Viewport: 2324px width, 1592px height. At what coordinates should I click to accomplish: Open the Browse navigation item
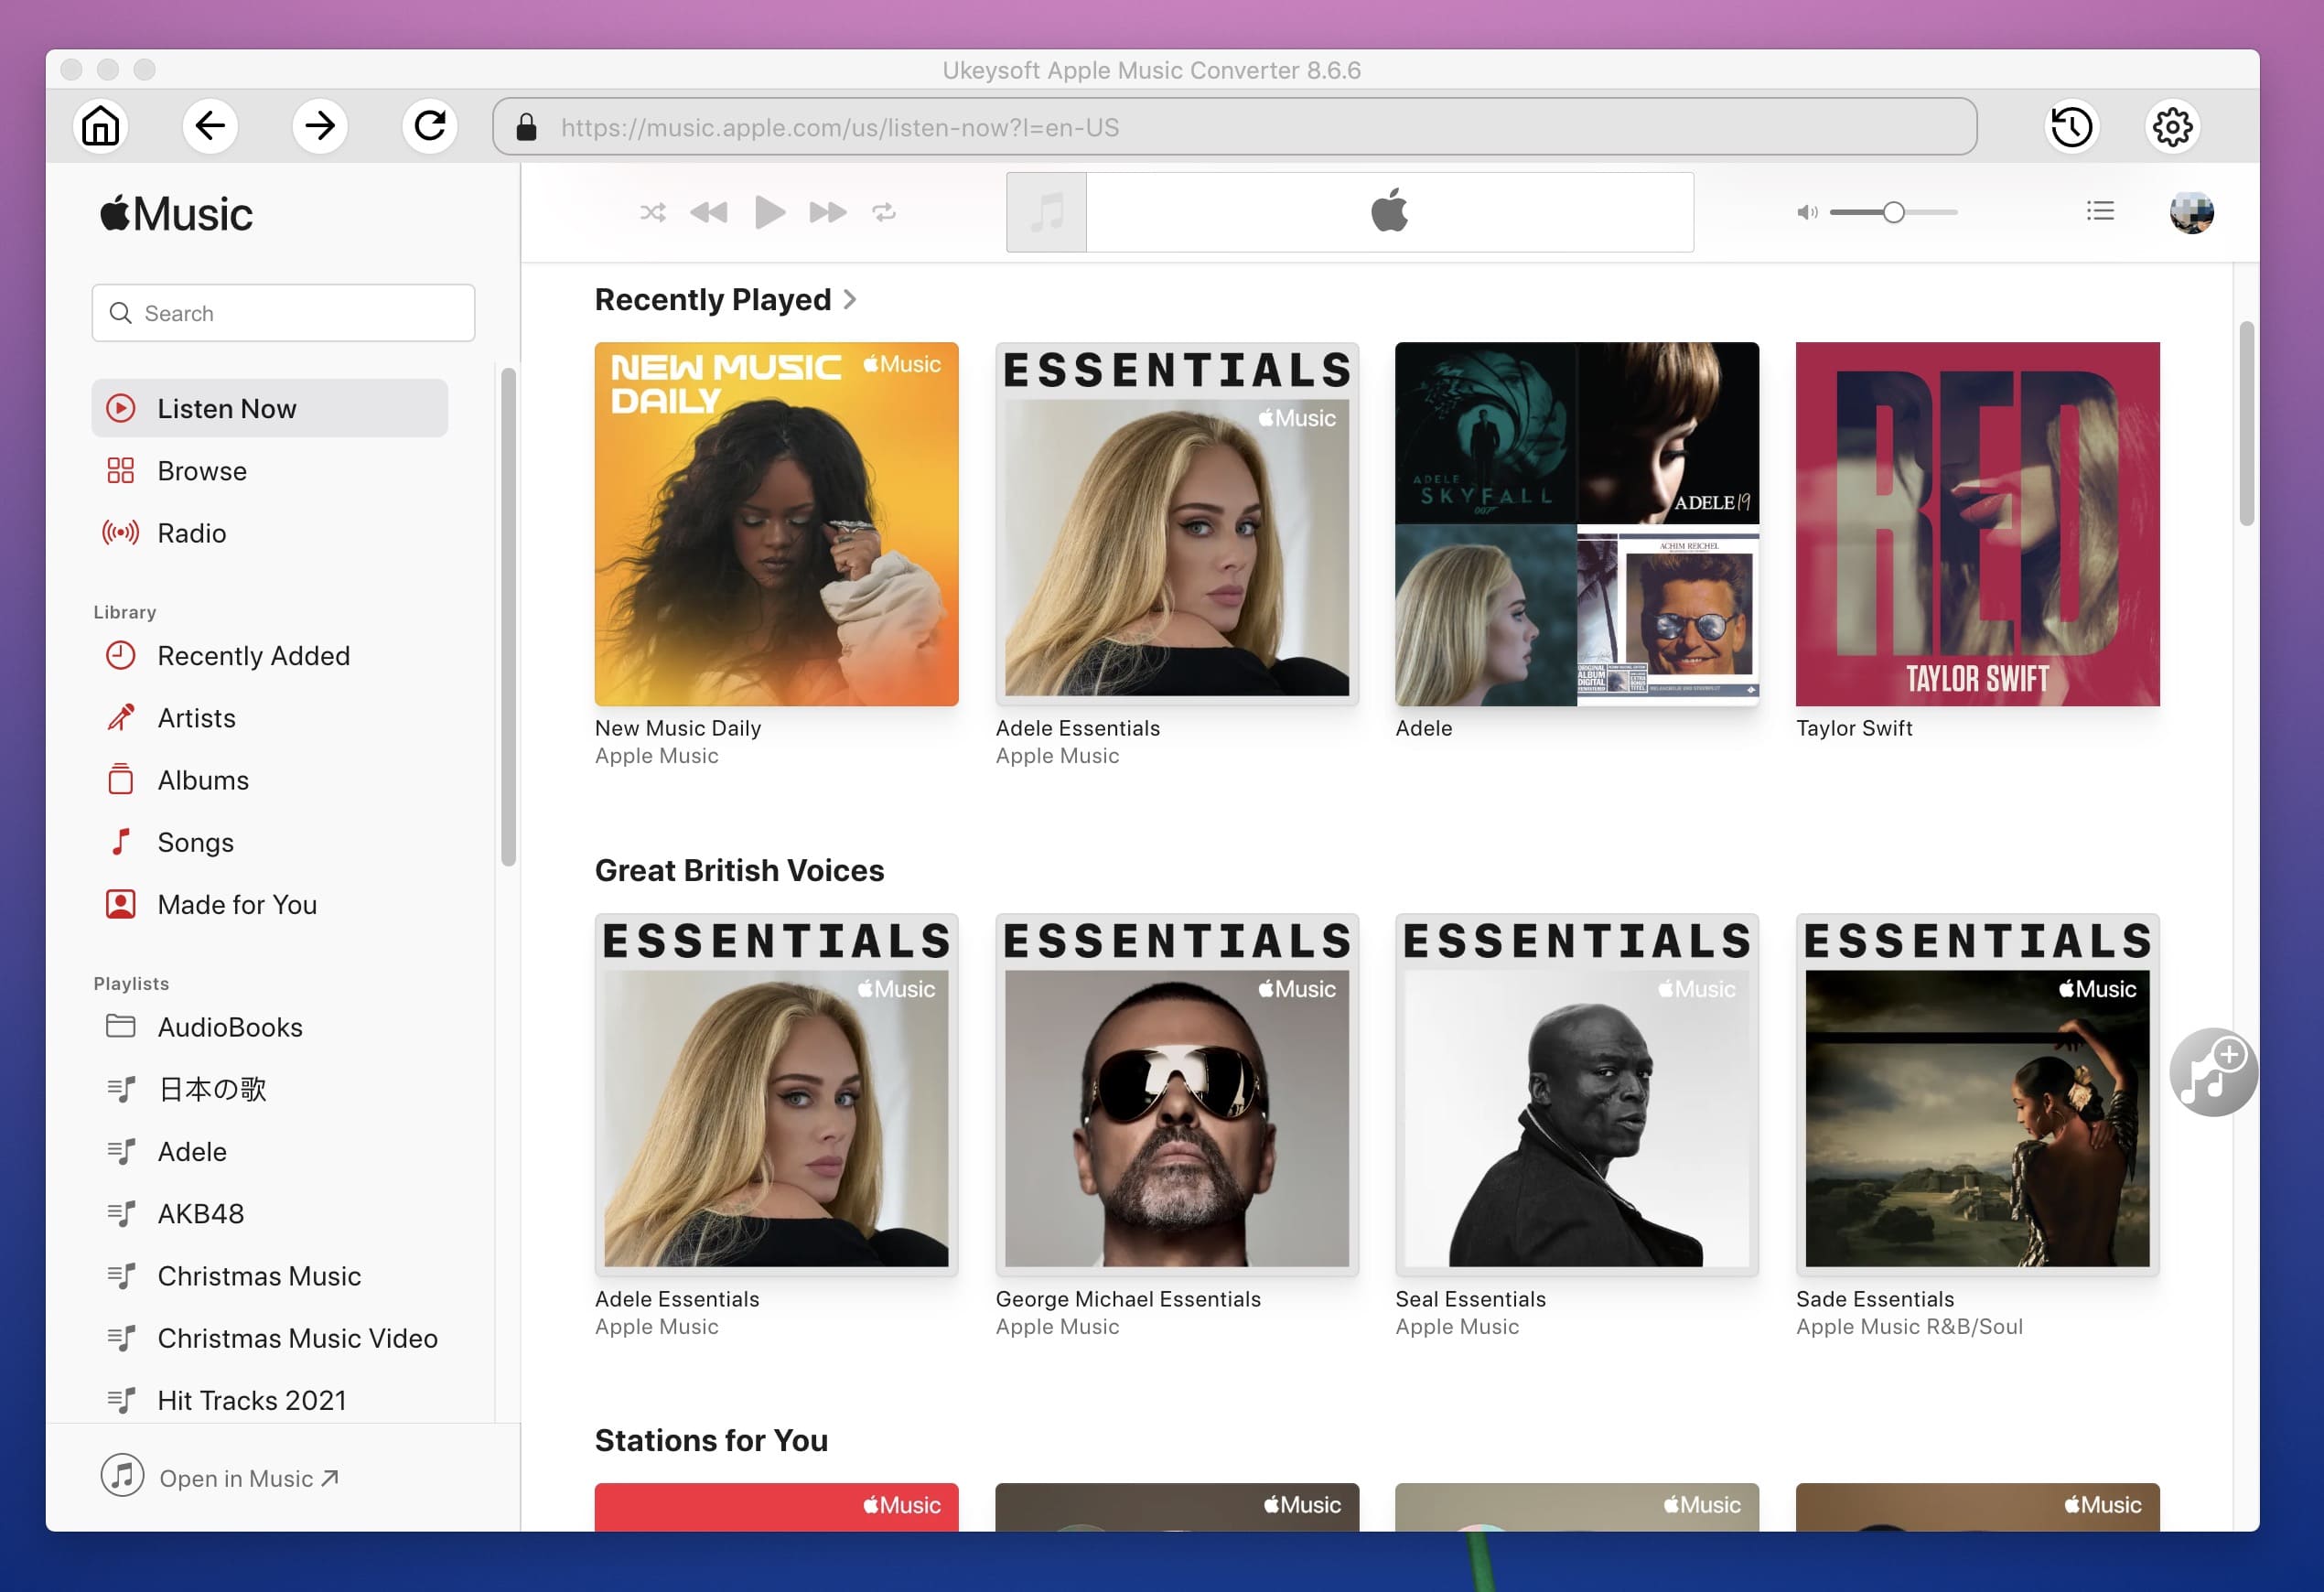pyautogui.click(x=201, y=469)
